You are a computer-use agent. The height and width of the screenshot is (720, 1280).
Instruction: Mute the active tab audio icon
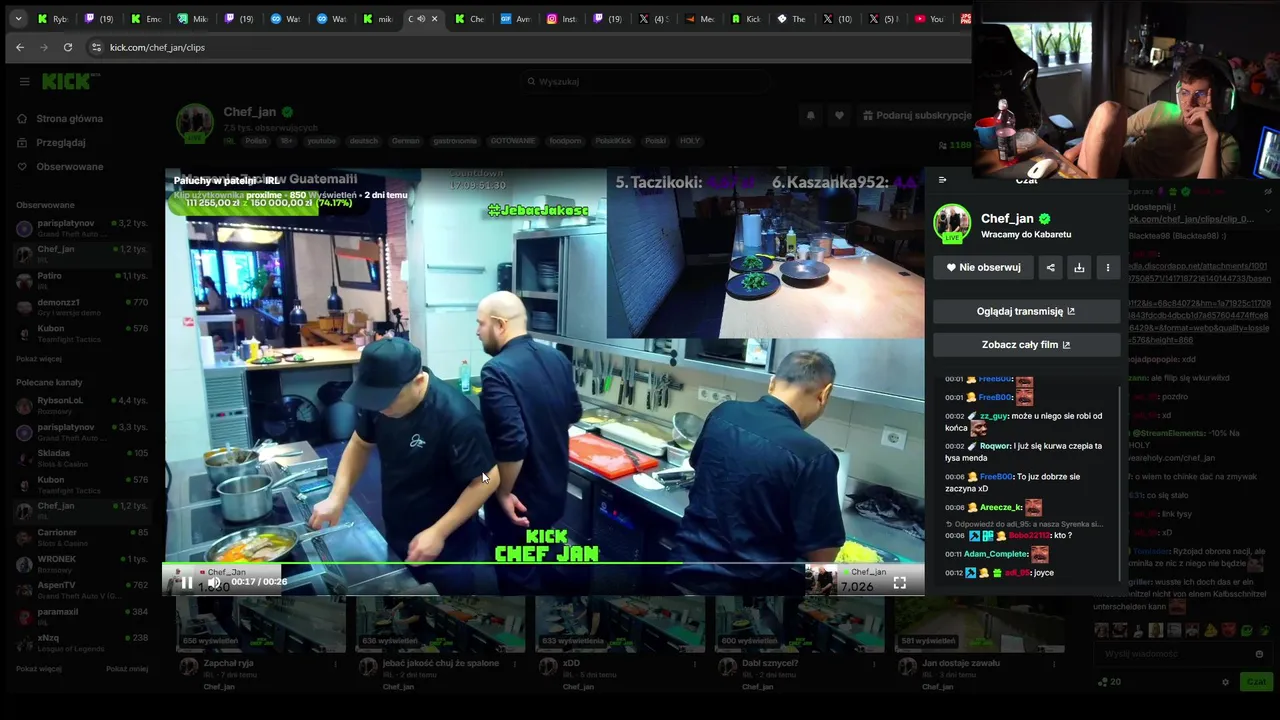(x=421, y=18)
